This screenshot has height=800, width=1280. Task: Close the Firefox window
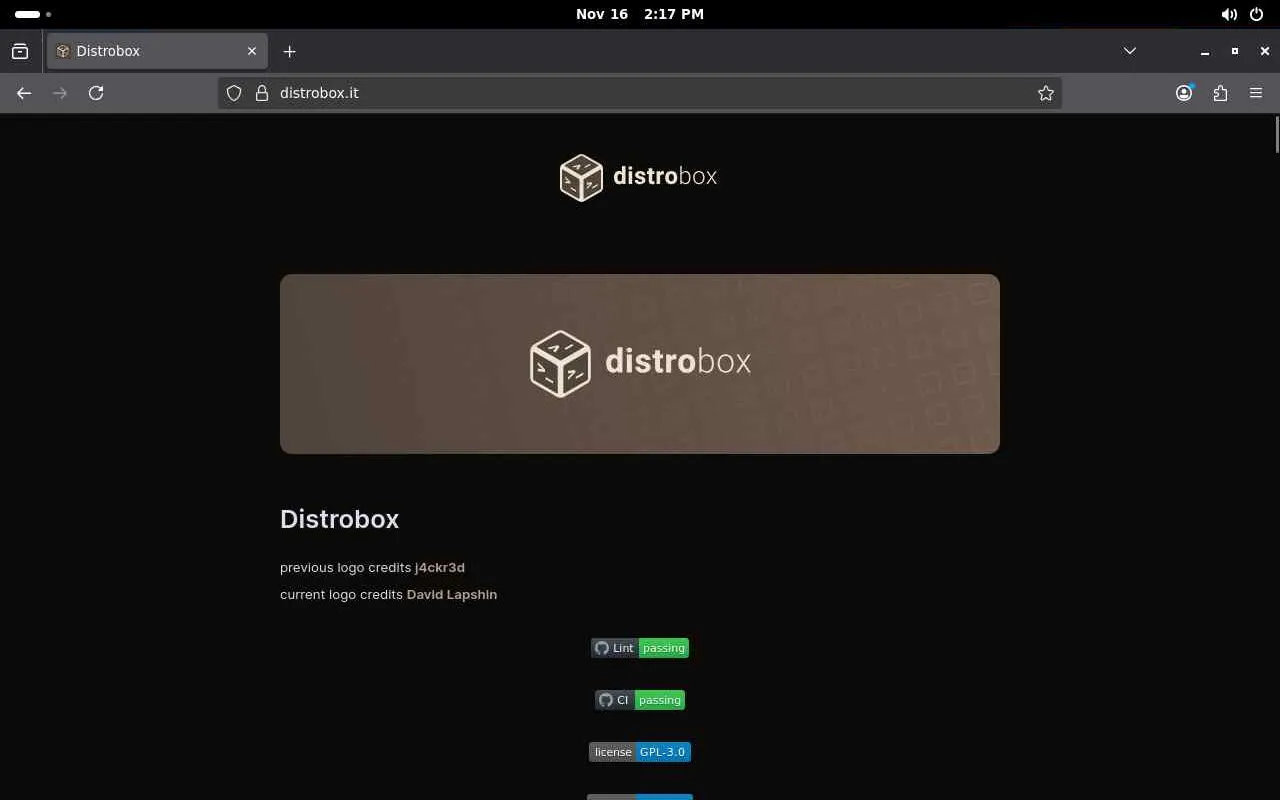click(x=1265, y=51)
